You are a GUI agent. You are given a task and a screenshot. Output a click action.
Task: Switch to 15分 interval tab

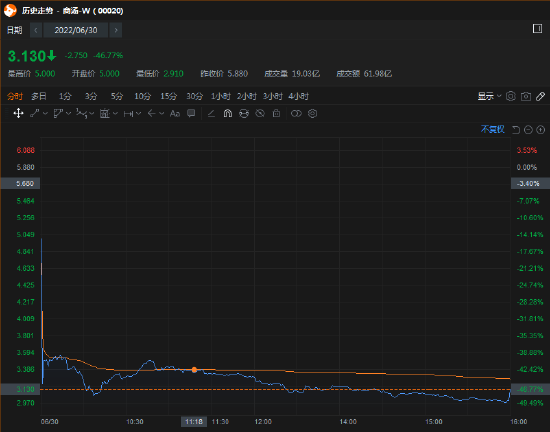[x=169, y=96]
